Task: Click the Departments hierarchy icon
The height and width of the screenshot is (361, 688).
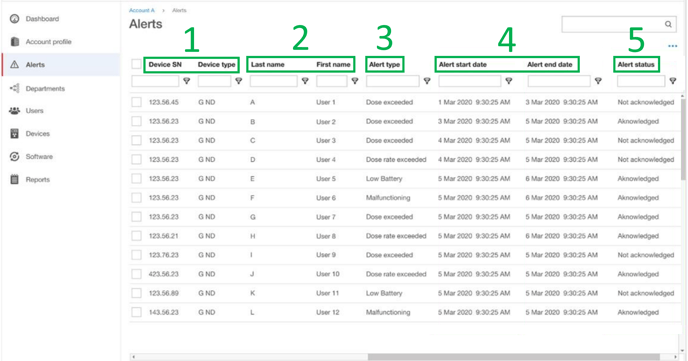Action: point(14,88)
